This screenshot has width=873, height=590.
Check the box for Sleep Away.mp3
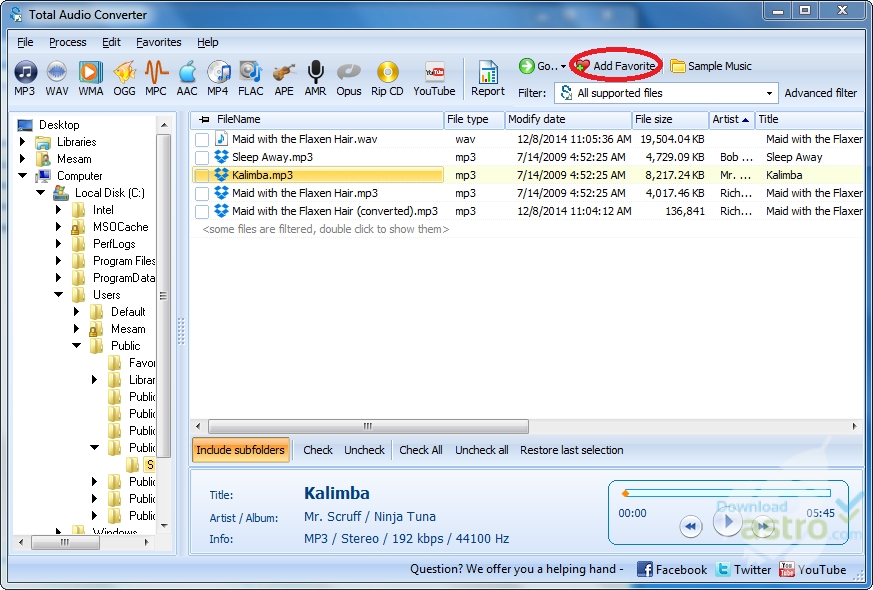click(202, 157)
